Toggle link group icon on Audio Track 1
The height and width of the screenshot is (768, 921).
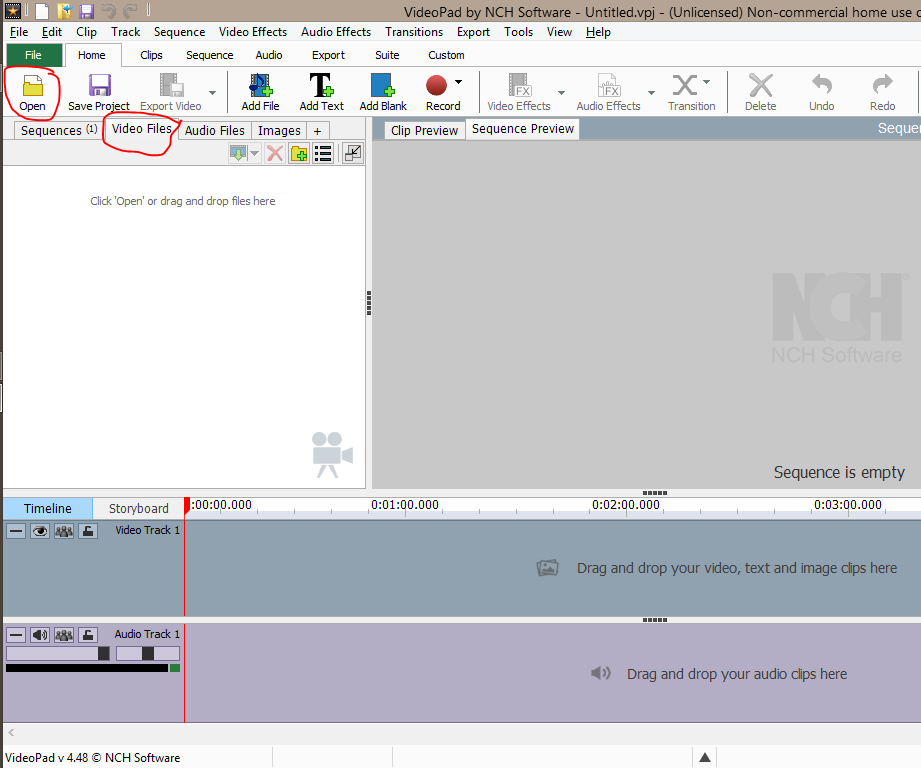(x=64, y=635)
